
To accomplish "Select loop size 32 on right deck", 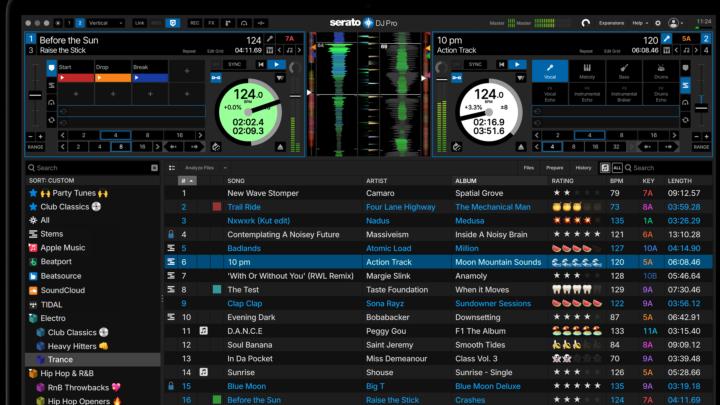I will pos(616,147).
